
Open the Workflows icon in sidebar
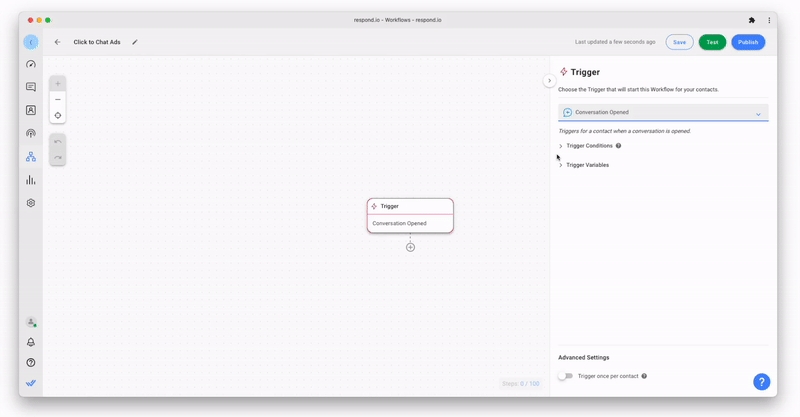[31, 157]
